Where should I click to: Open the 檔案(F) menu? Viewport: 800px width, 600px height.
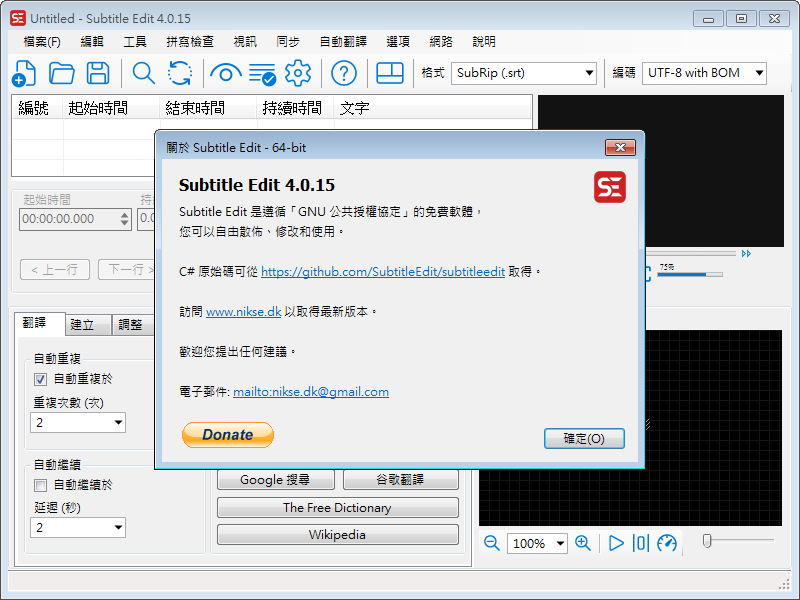click(42, 42)
